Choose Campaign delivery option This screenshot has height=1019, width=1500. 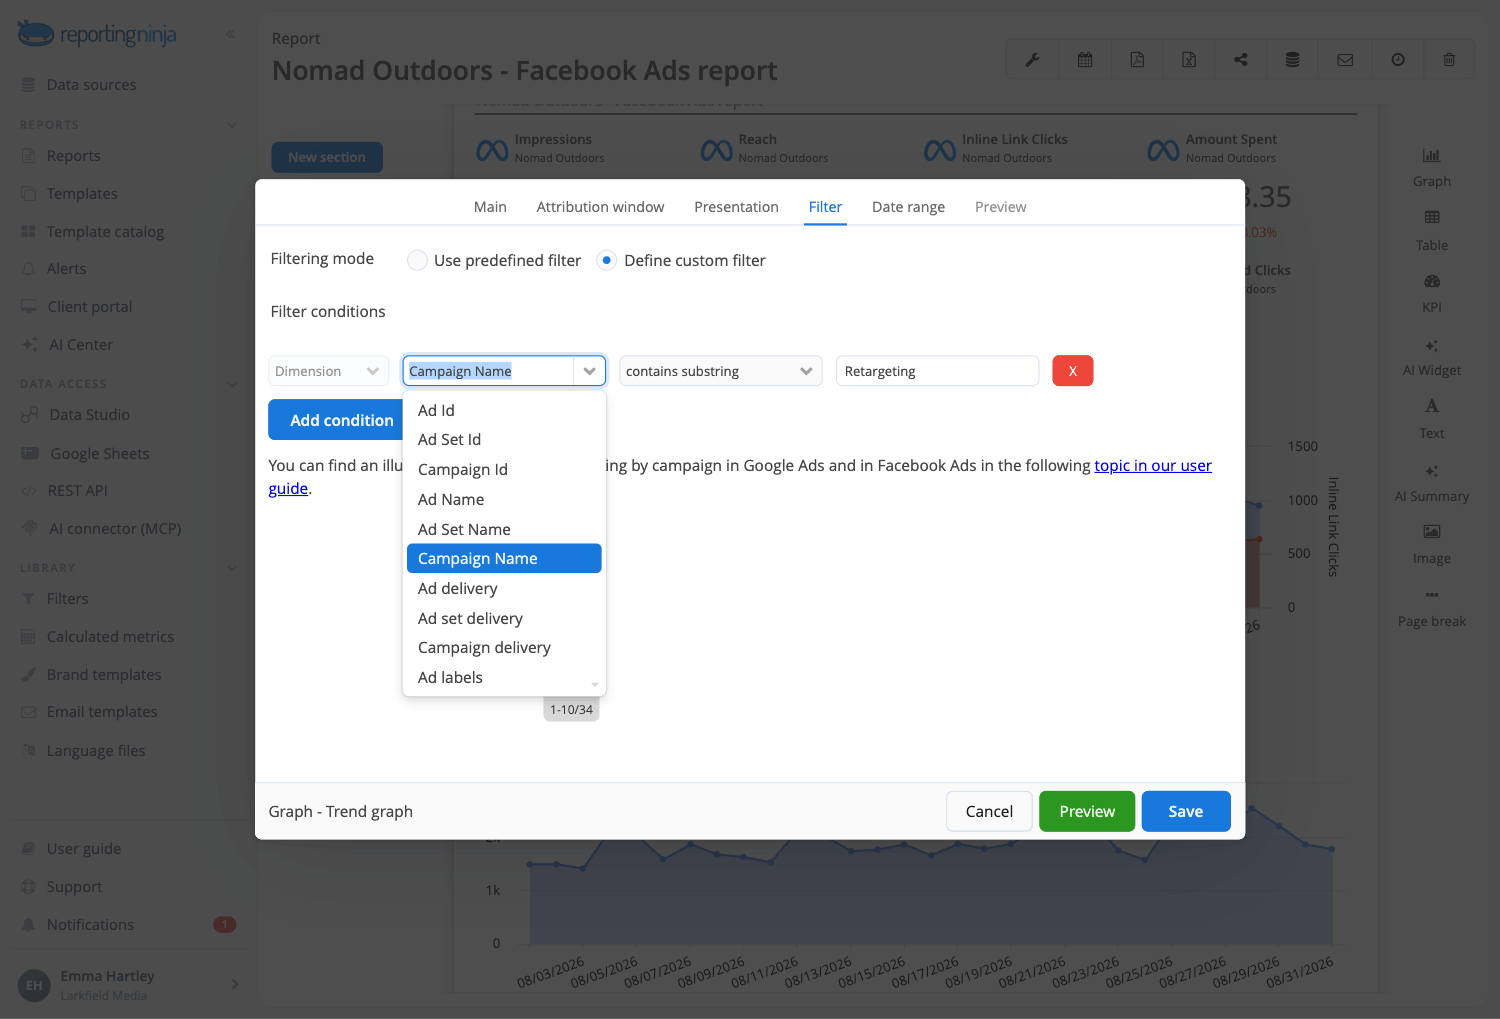point(504,648)
